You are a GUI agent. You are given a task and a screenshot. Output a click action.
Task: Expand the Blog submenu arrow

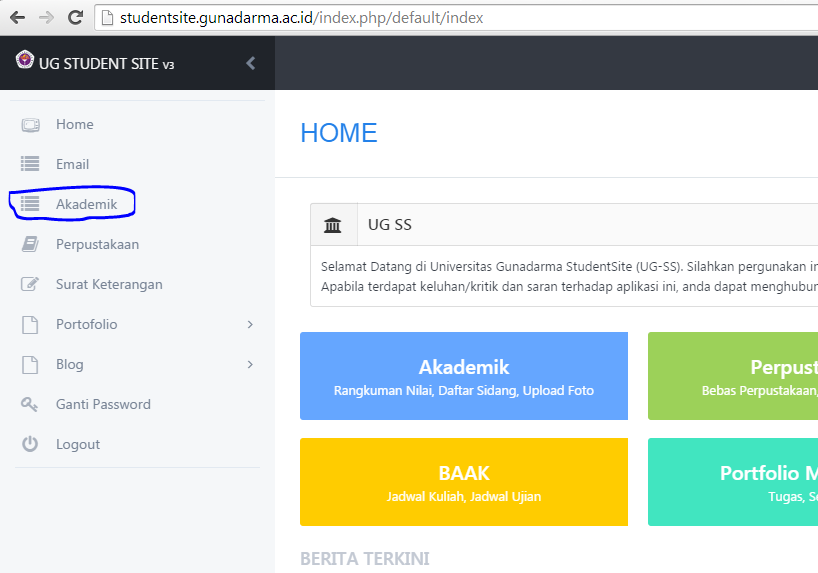pos(250,364)
